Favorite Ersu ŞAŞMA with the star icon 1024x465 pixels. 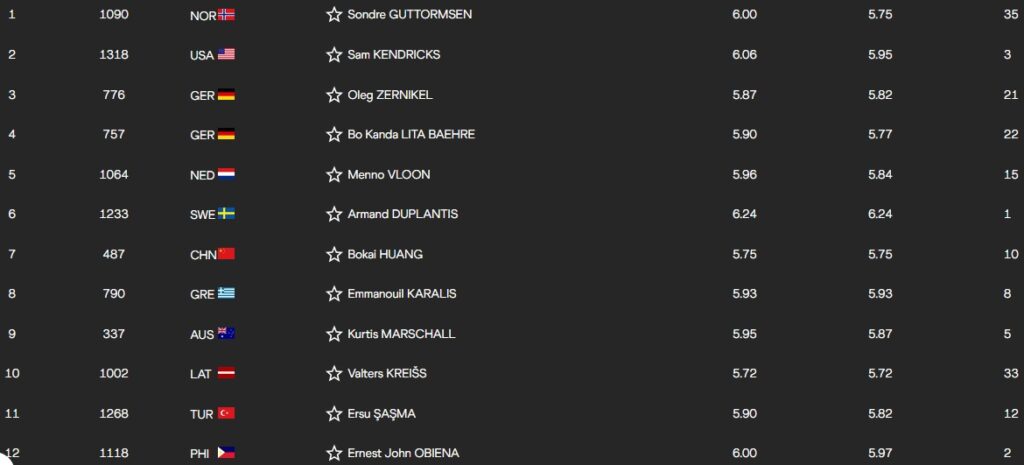tap(334, 413)
